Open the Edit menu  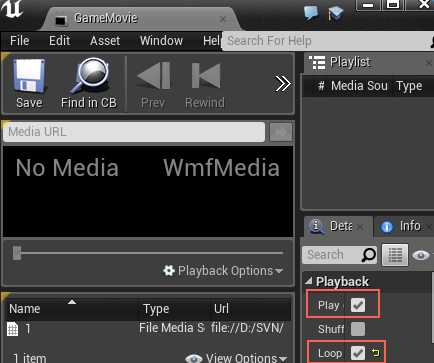[59, 41]
